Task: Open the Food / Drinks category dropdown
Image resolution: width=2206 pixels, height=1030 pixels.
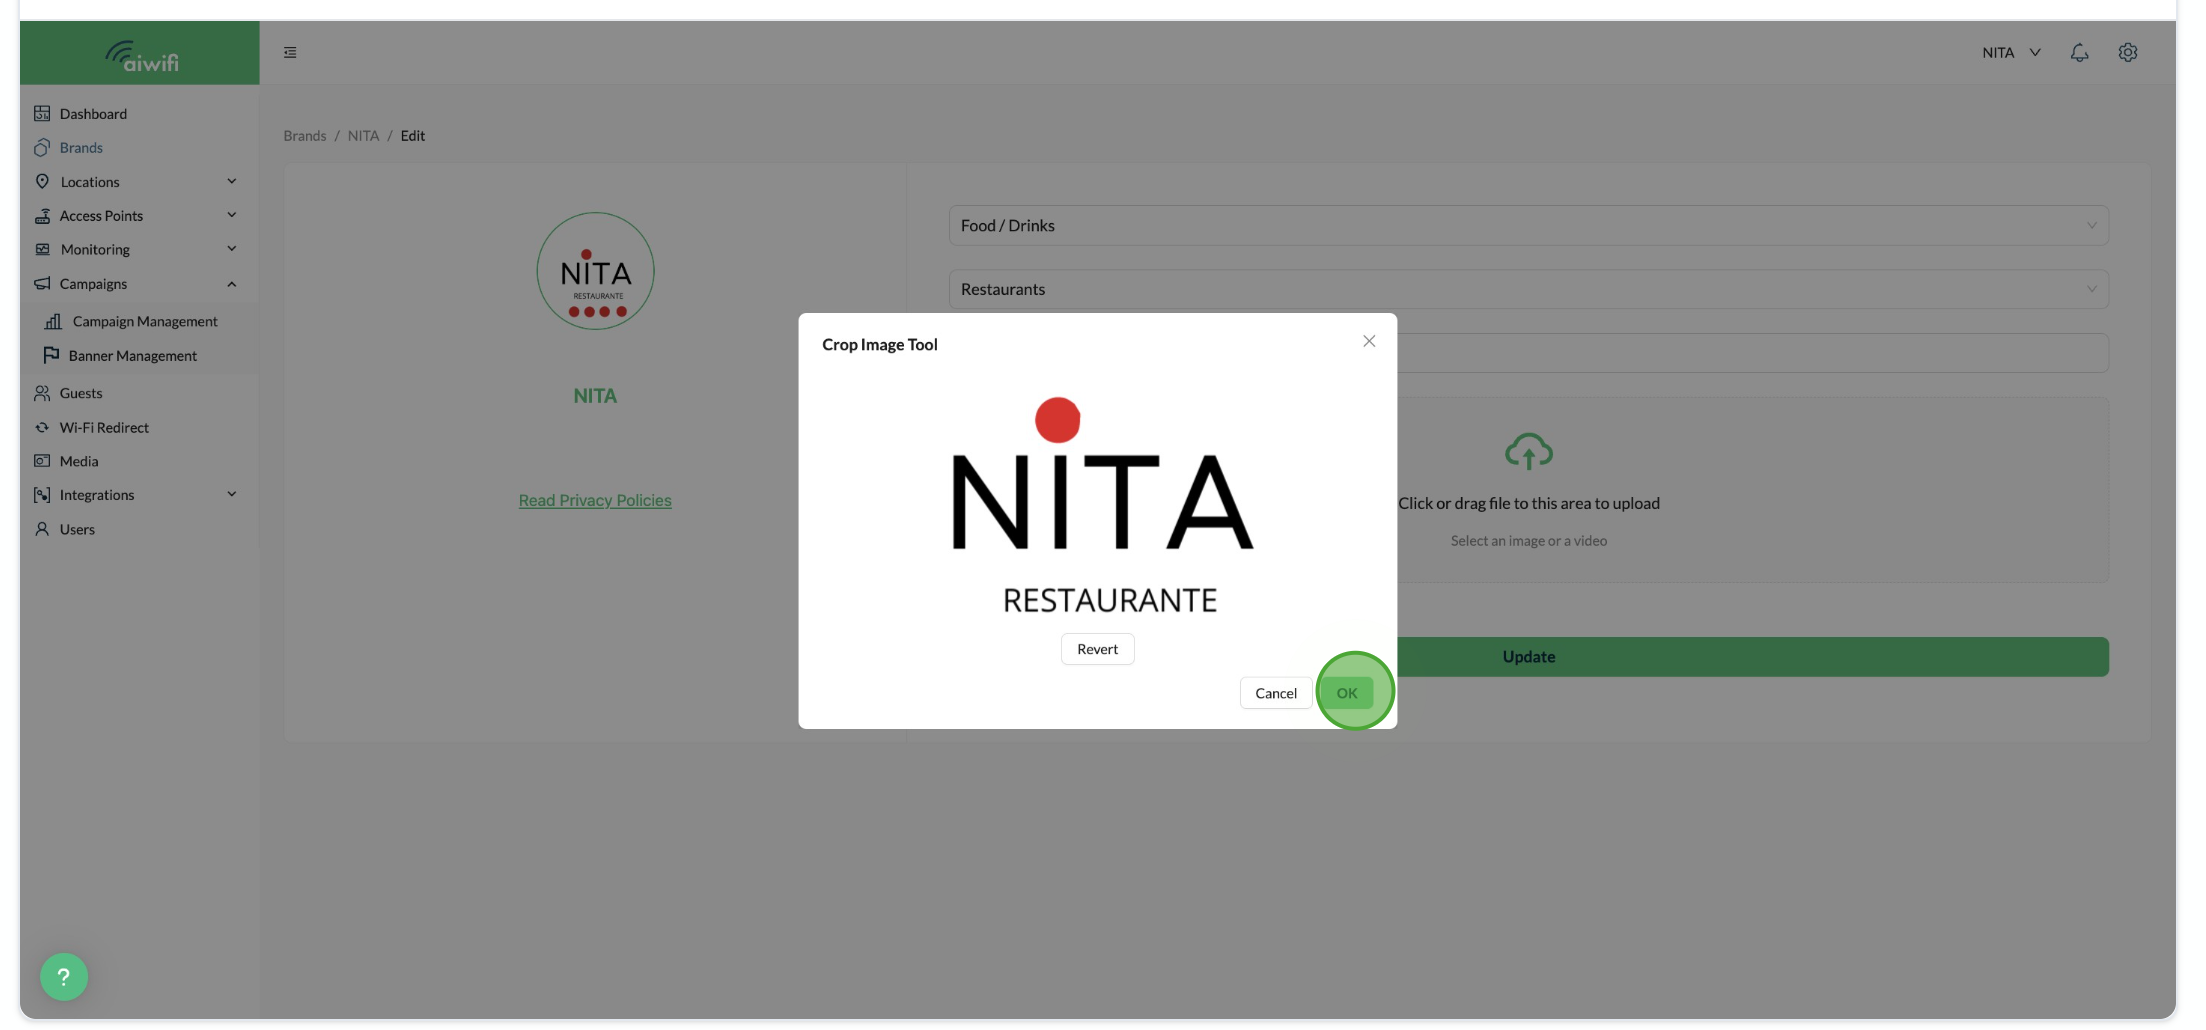Action: coord(1528,226)
